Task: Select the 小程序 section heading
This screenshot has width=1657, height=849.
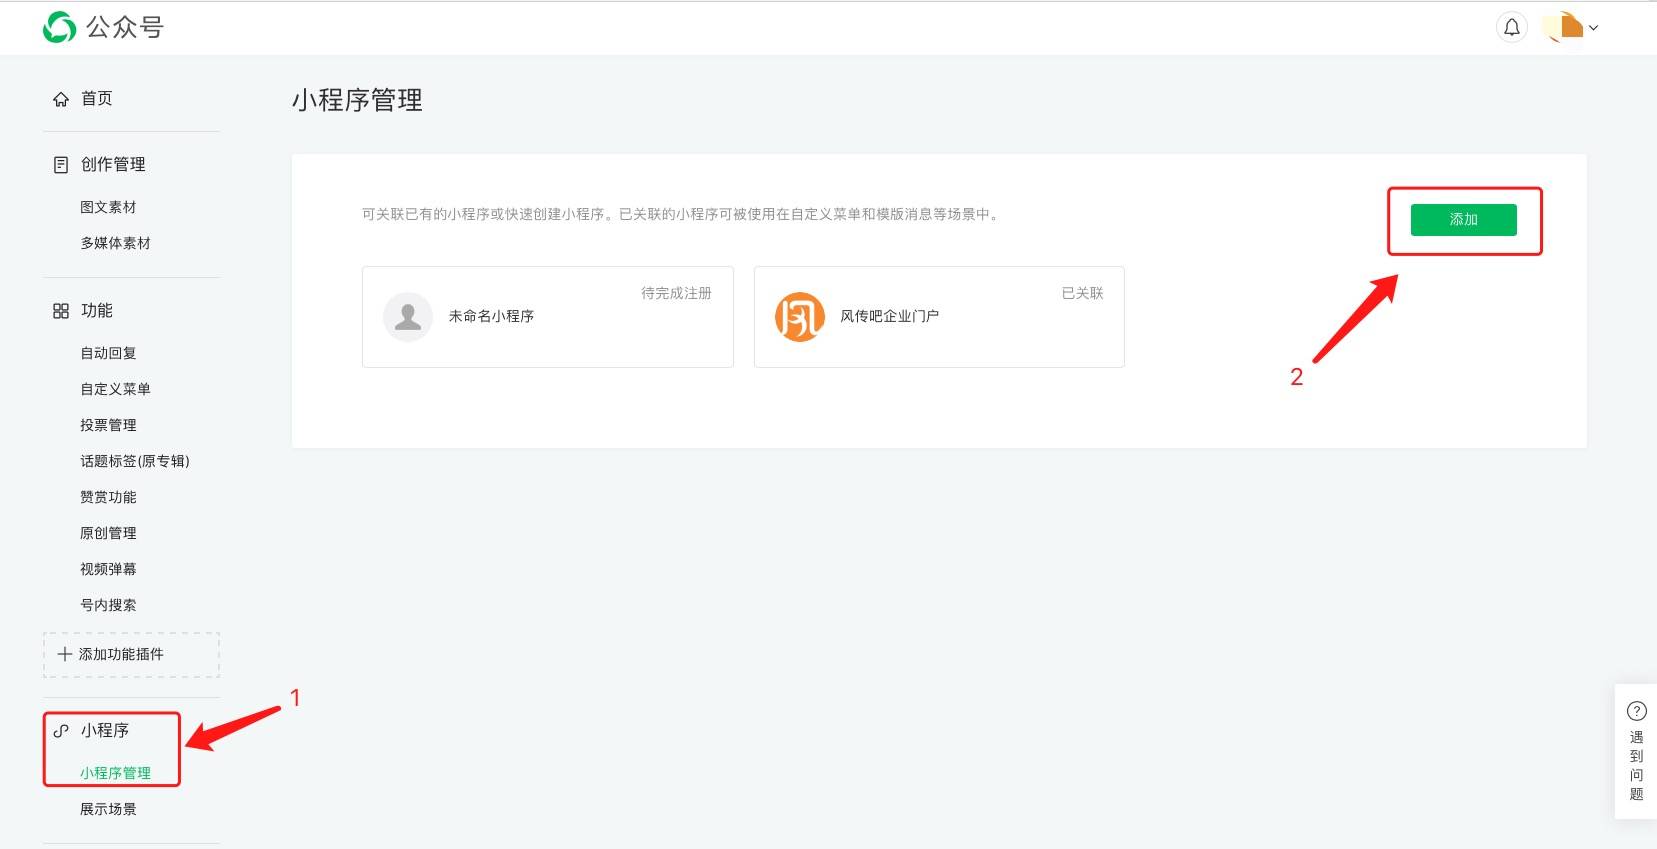Action: 105,730
